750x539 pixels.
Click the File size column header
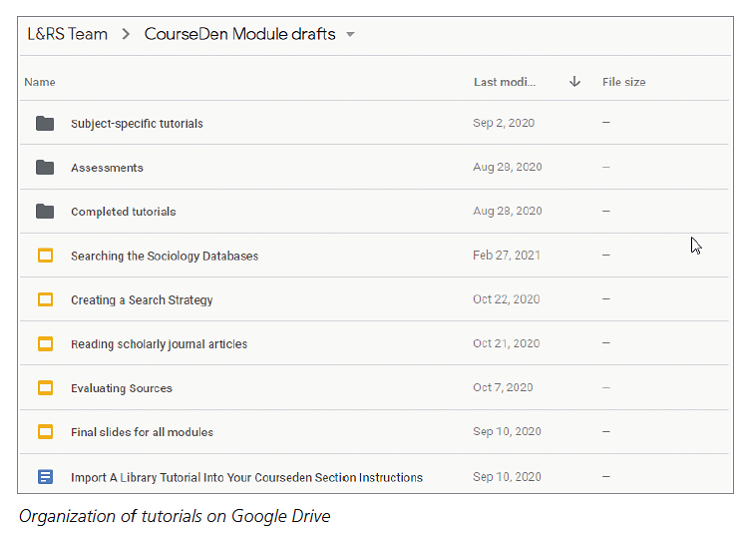coord(624,82)
